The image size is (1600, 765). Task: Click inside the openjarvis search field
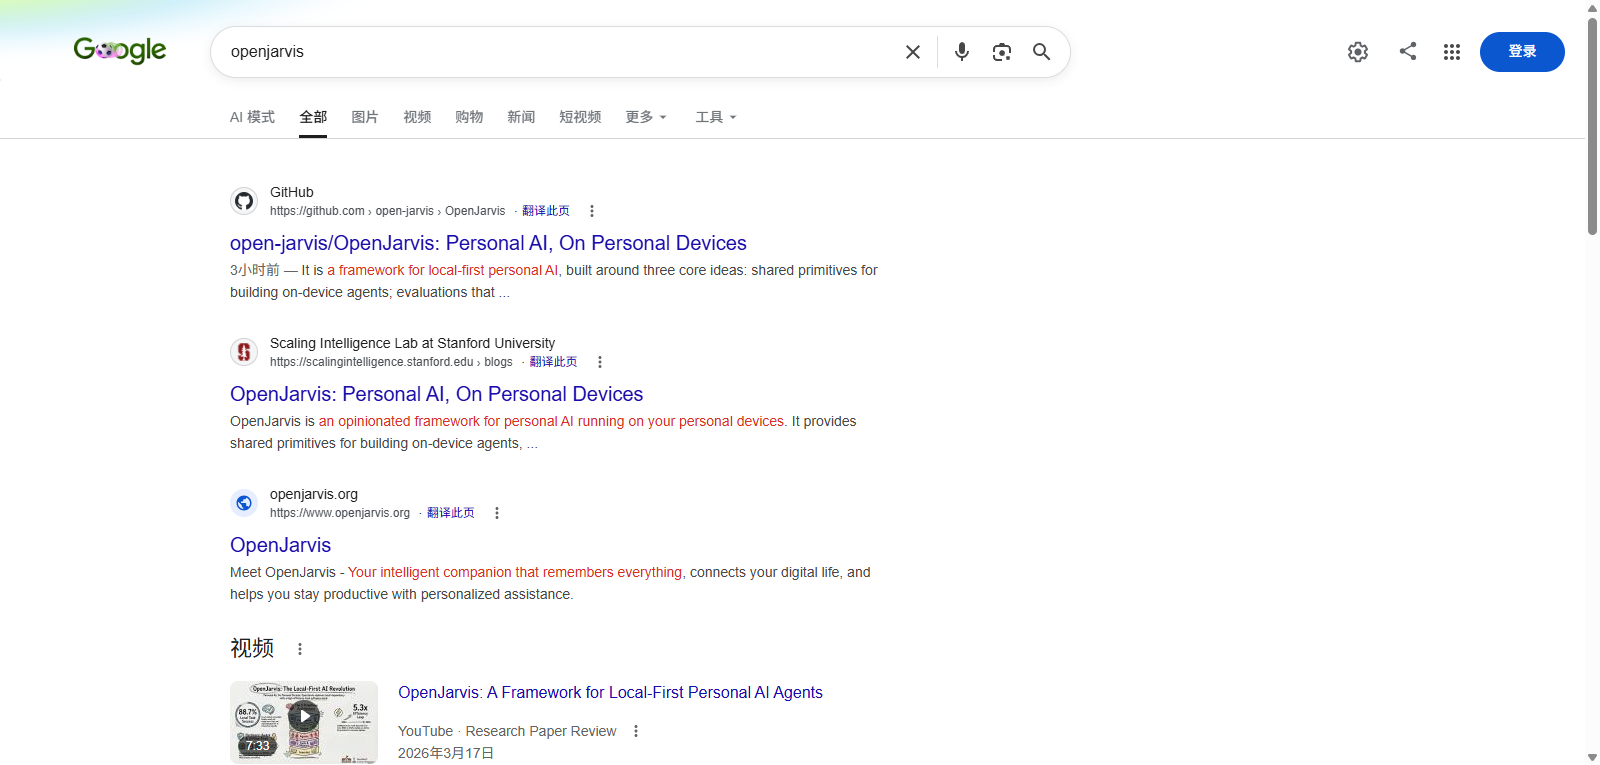pyautogui.click(x=560, y=52)
